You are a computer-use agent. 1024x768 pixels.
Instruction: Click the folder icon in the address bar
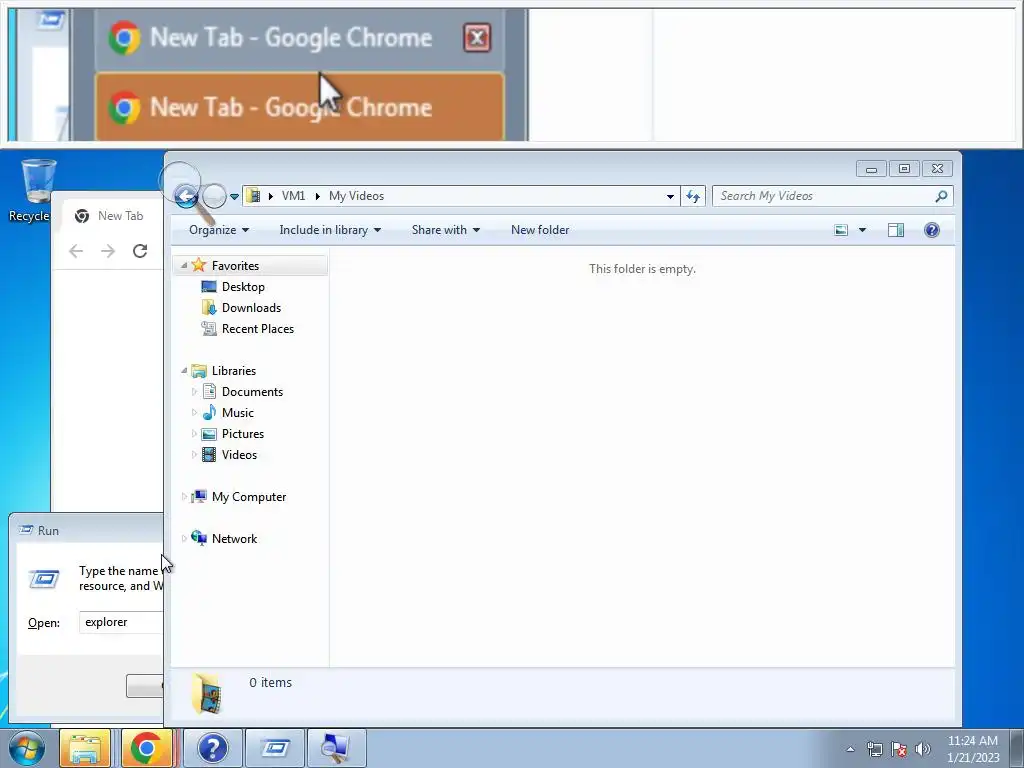(253, 195)
